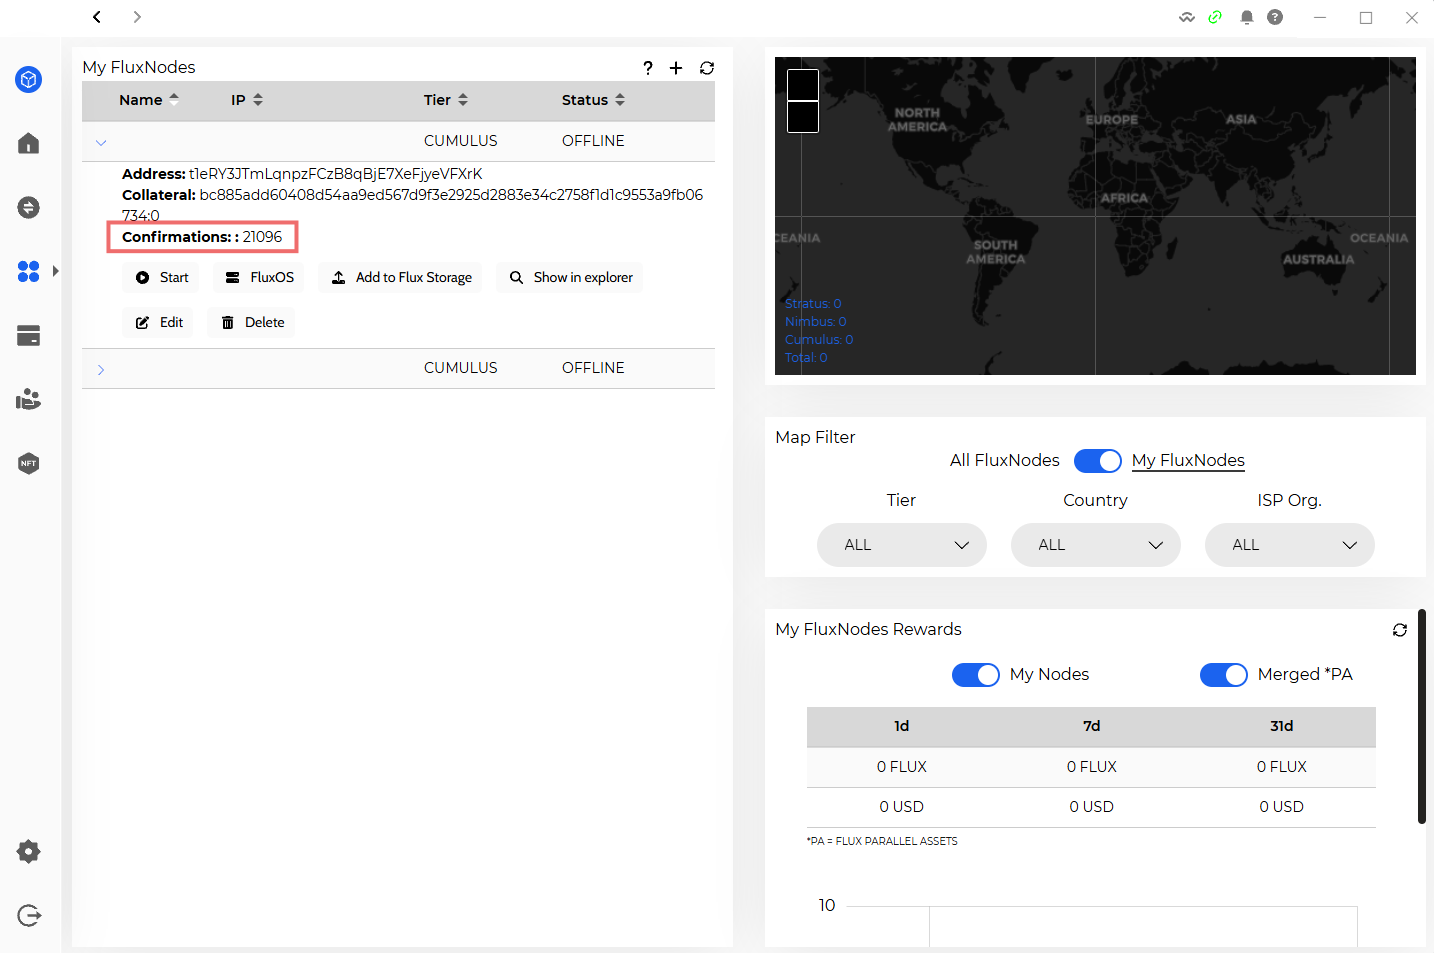This screenshot has height=953, width=1434.
Task: Open the NFT section in sidebar
Action: tap(28, 463)
